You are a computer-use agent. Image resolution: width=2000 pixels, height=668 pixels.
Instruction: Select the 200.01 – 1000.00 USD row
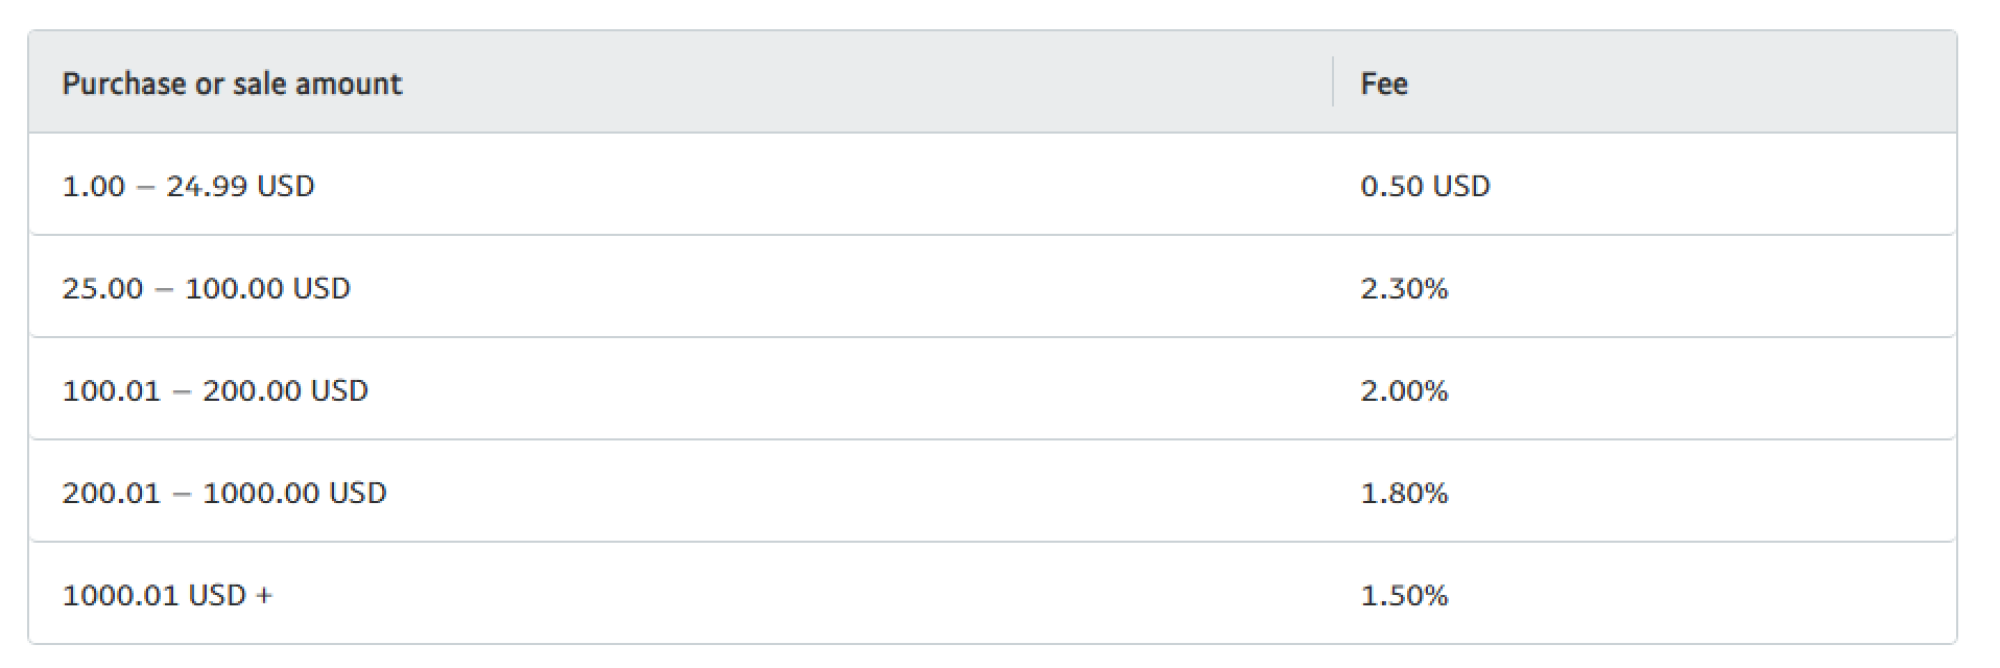(x=992, y=492)
